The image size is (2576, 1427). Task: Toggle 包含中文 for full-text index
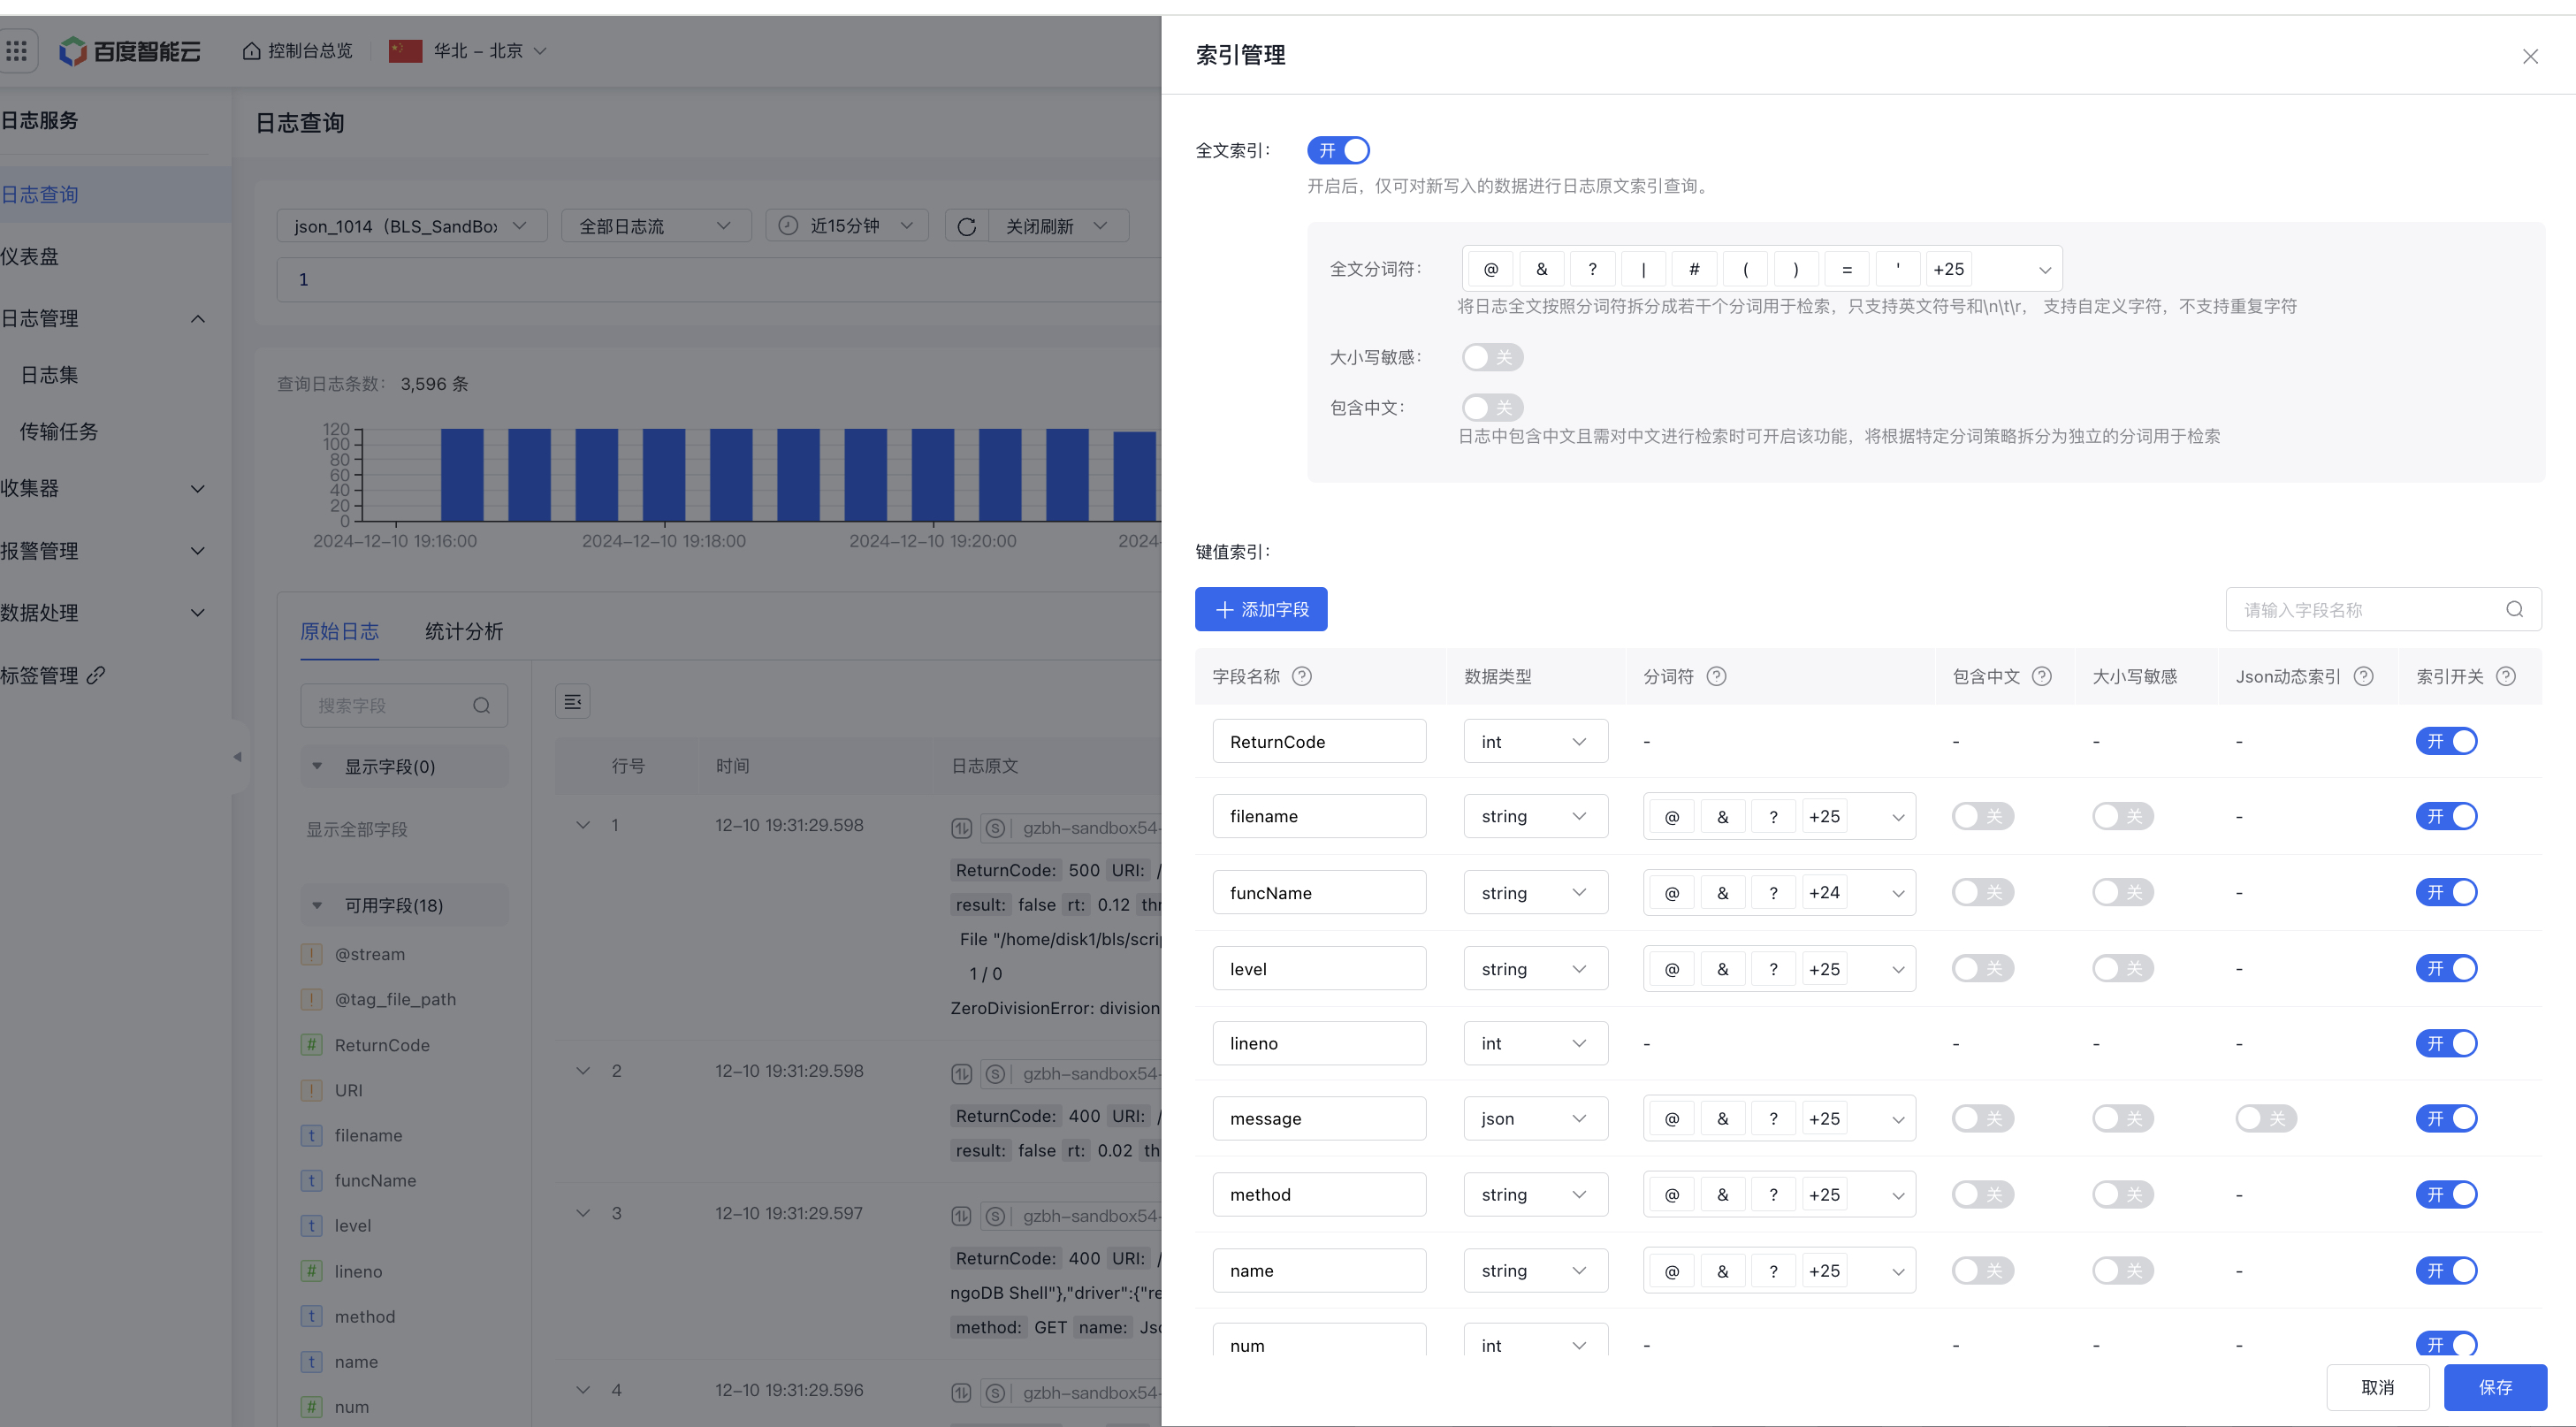pyautogui.click(x=1492, y=408)
